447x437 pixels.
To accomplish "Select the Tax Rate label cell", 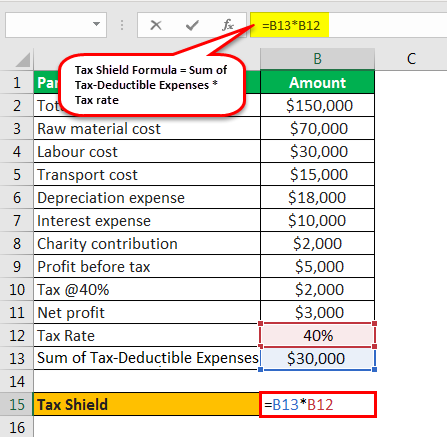I will point(147,335).
